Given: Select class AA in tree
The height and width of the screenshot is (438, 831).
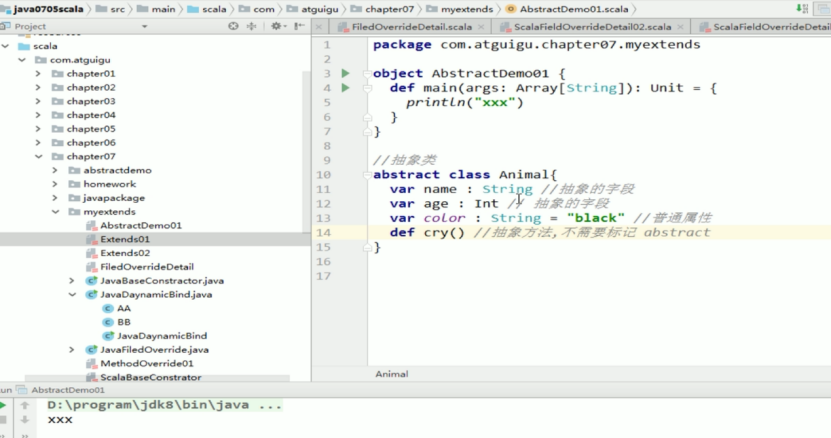Looking at the screenshot, I should tap(123, 308).
